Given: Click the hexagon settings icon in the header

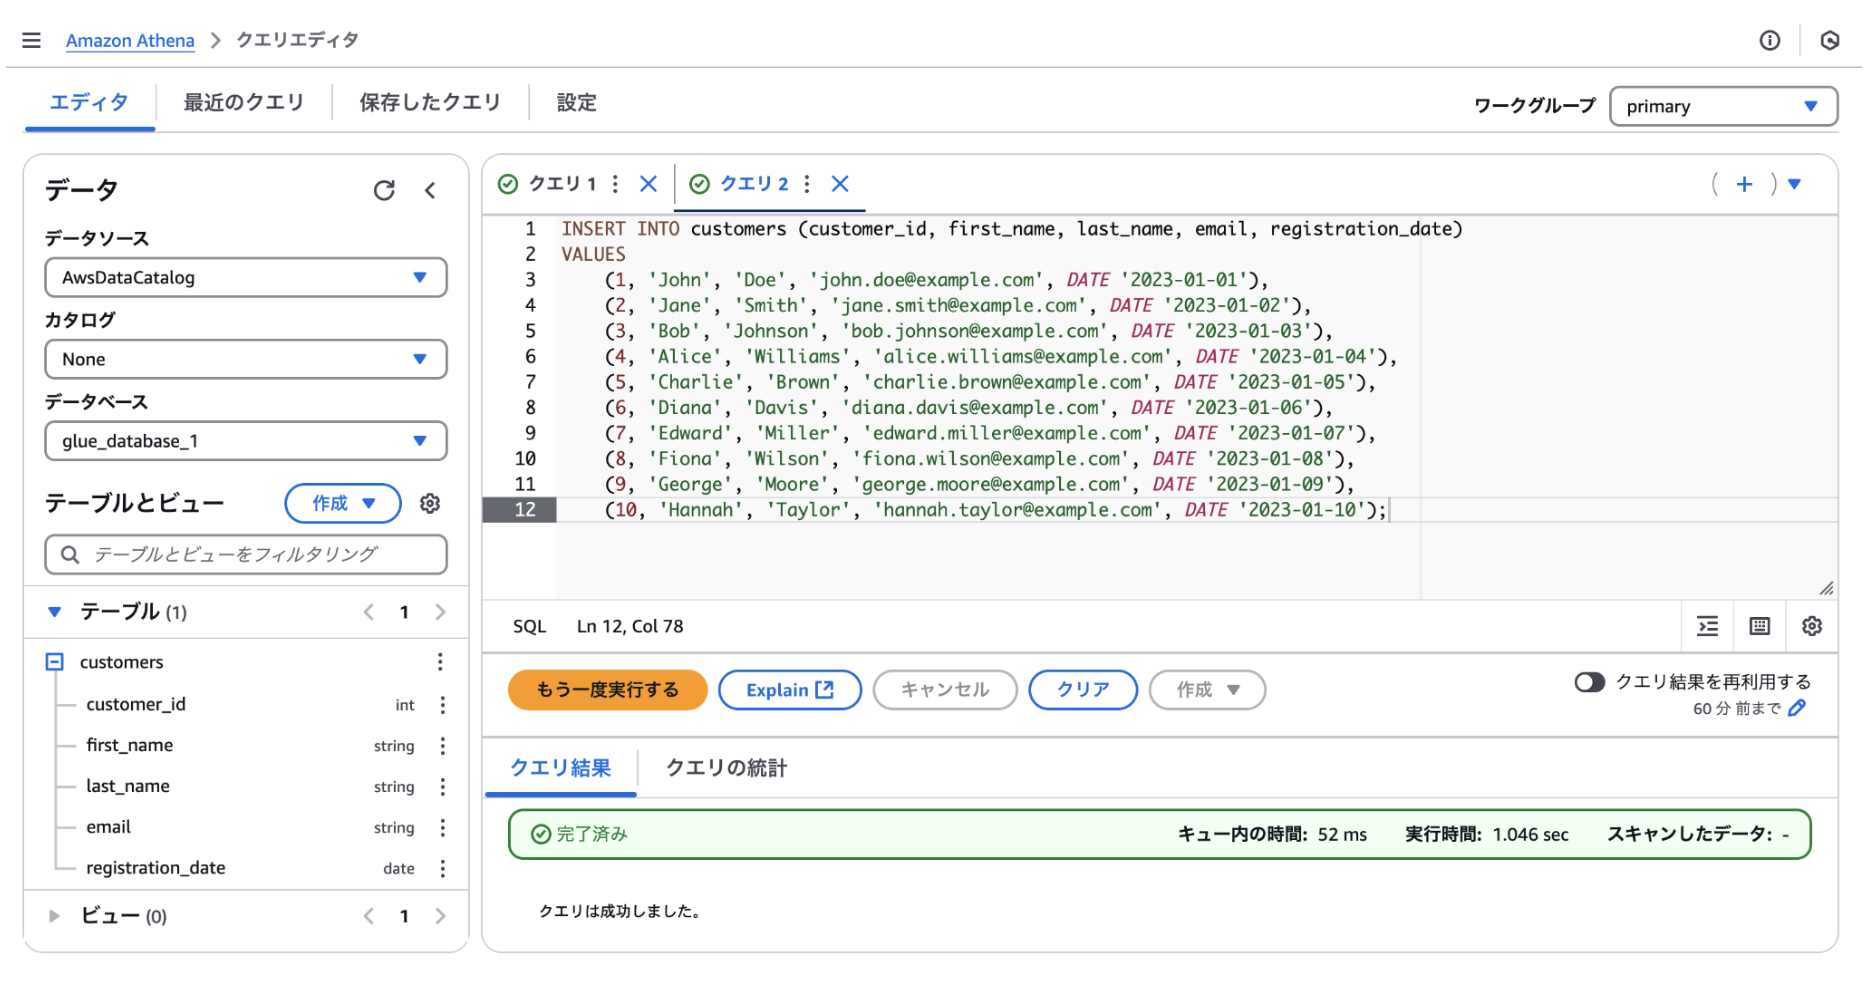Looking at the screenshot, I should (x=1829, y=40).
